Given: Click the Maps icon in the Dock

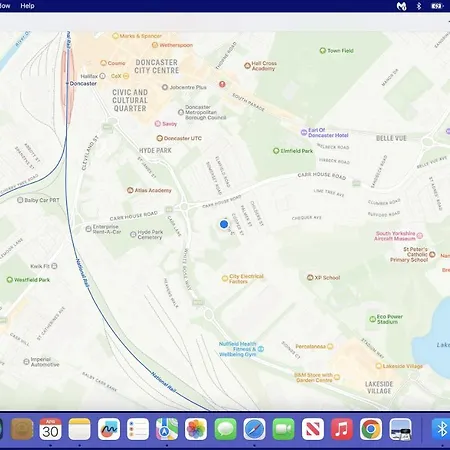Looking at the screenshot, I should coord(167,429).
